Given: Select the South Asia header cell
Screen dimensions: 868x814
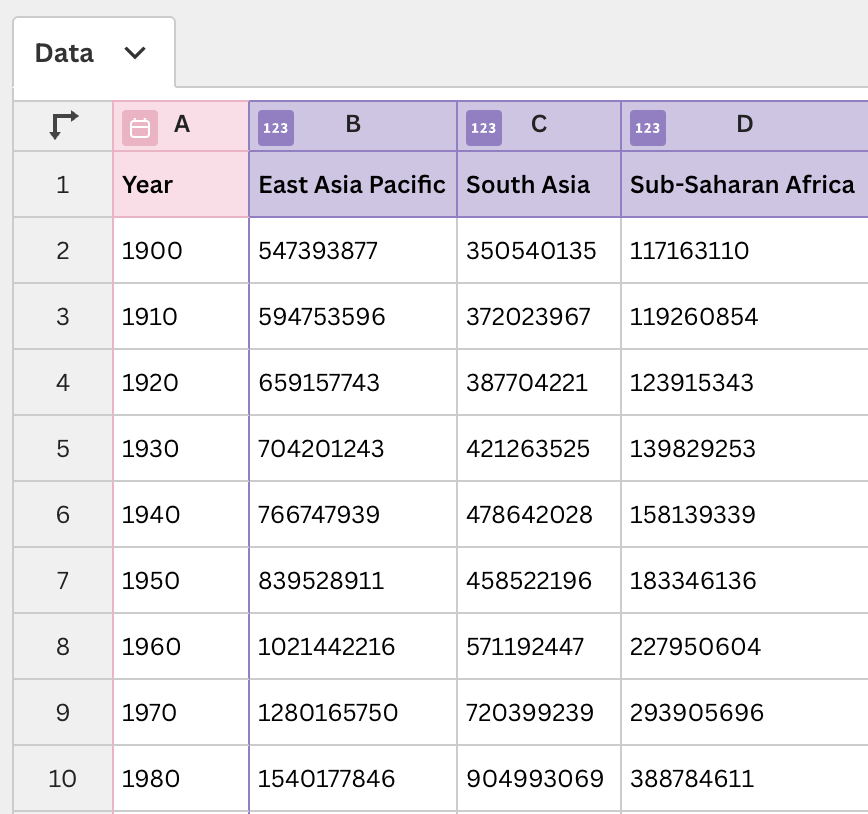Looking at the screenshot, I should [x=538, y=185].
